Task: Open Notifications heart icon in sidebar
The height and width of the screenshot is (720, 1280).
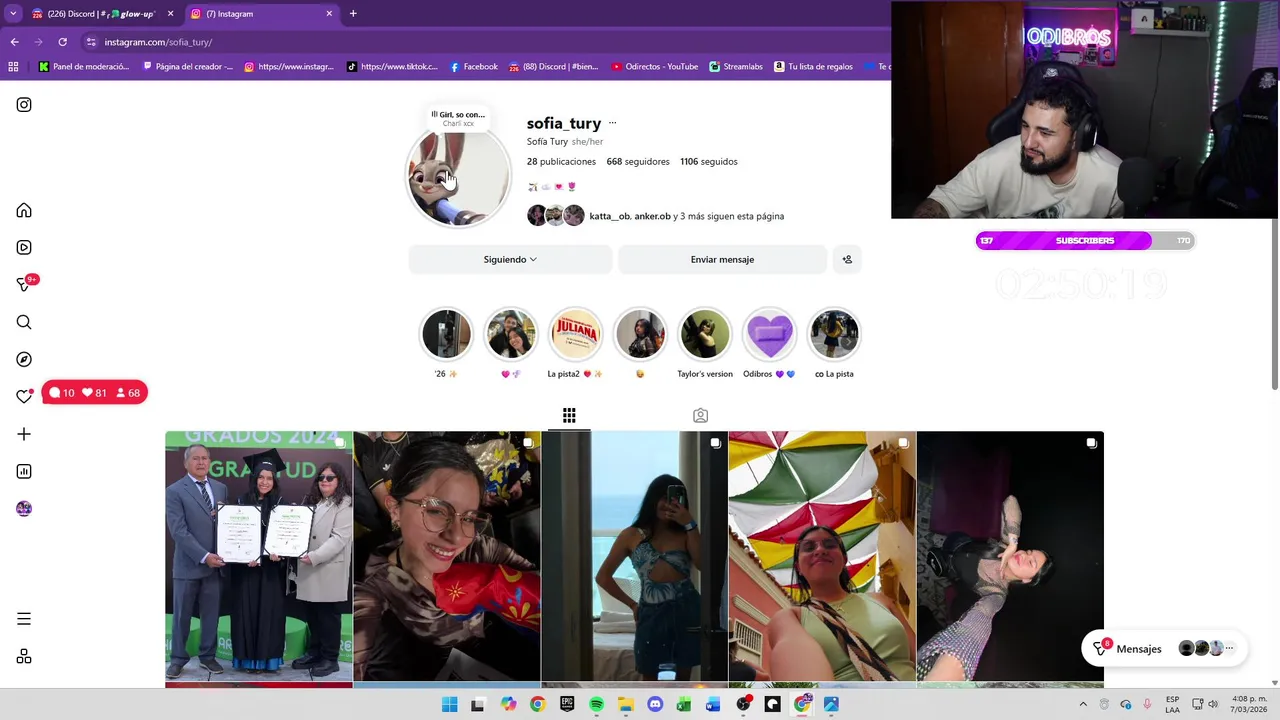Action: (24, 397)
